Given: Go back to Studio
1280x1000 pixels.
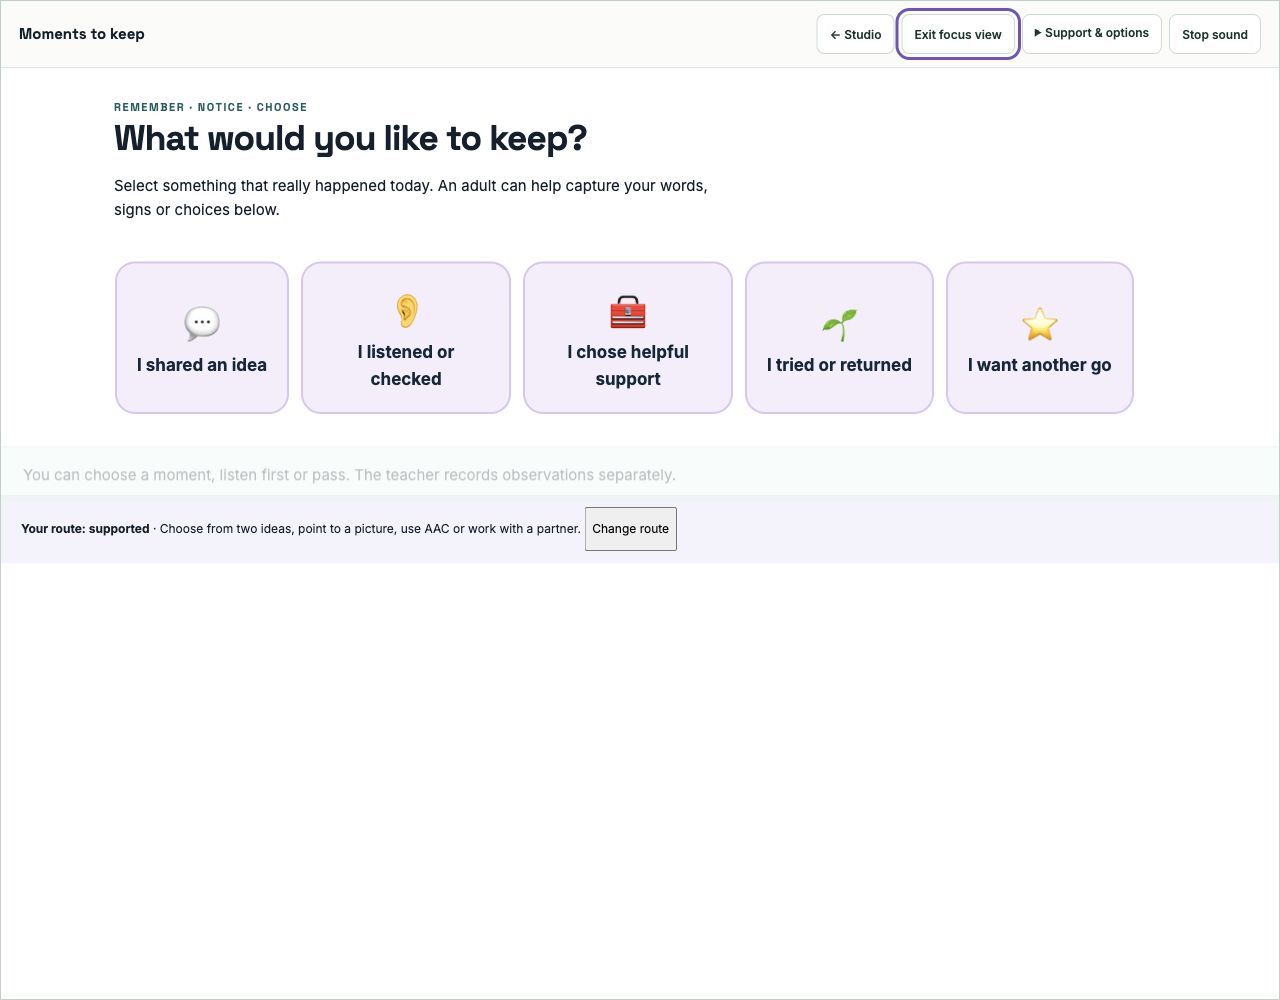Looking at the screenshot, I should point(856,34).
